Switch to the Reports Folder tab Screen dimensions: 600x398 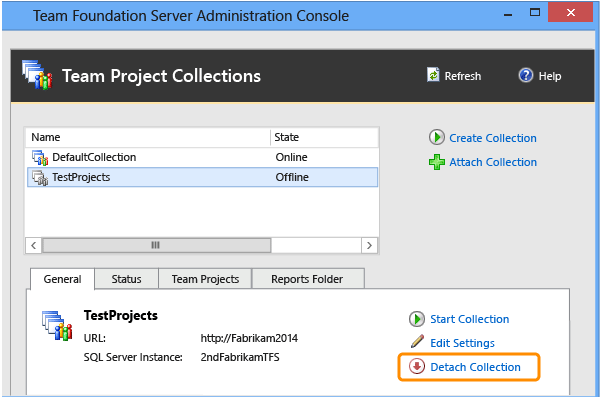tap(307, 279)
